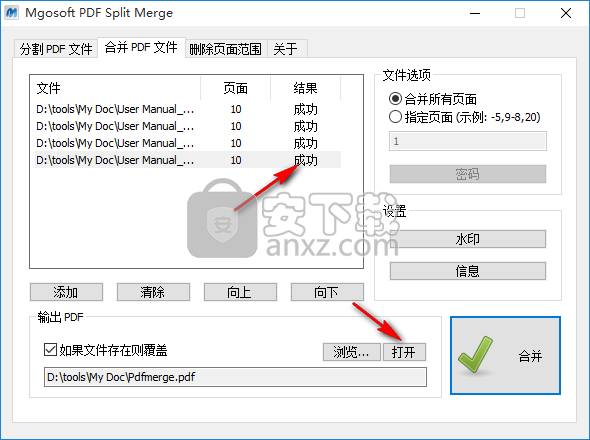Image resolution: width=590 pixels, height=440 pixels.
Task: Click the 页面 column header
Action: [x=236, y=88]
